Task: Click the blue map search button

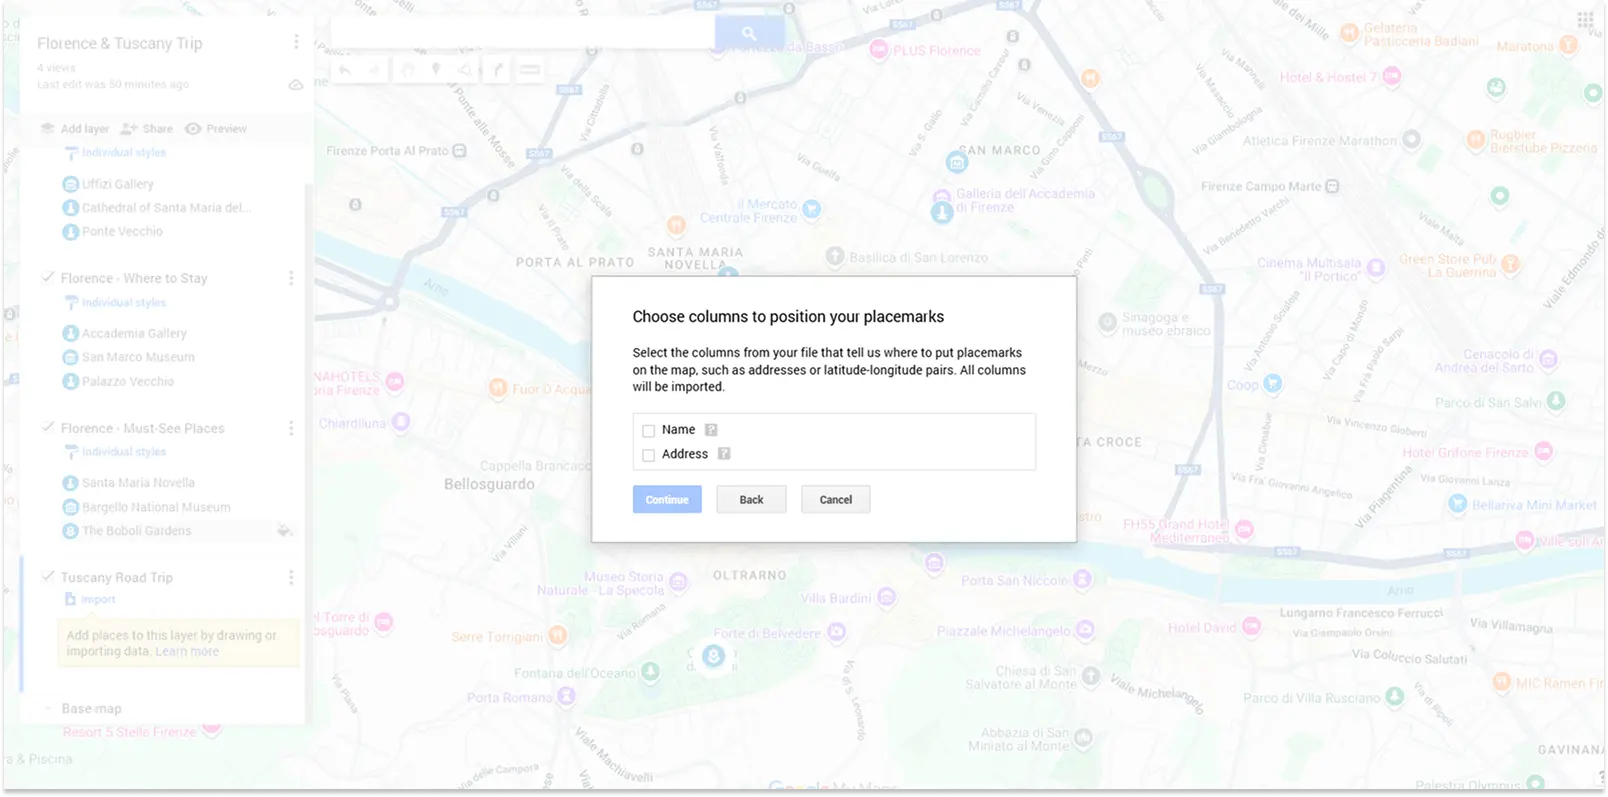Action: [749, 33]
